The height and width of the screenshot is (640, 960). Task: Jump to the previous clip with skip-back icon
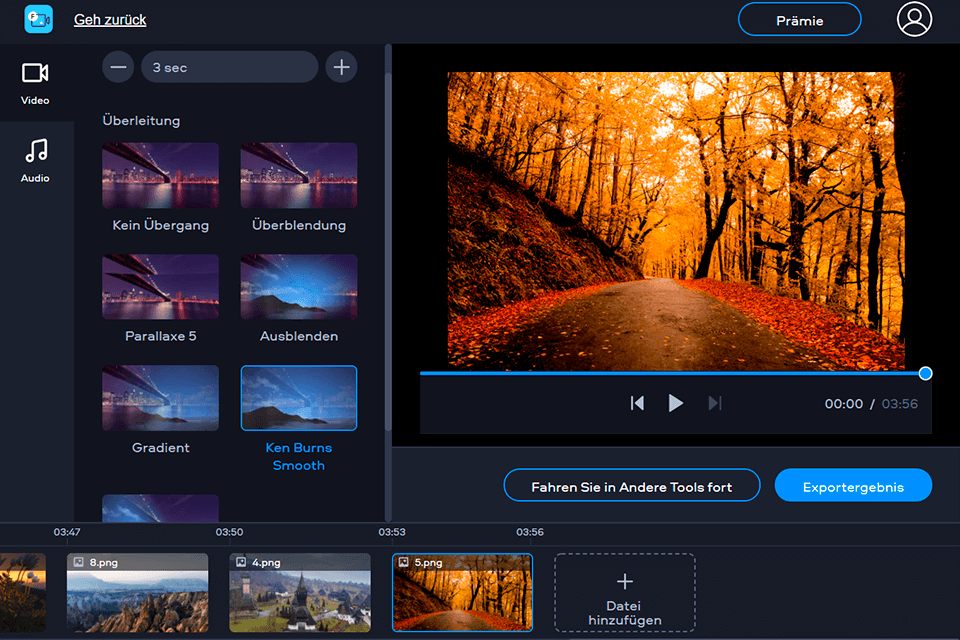point(638,403)
